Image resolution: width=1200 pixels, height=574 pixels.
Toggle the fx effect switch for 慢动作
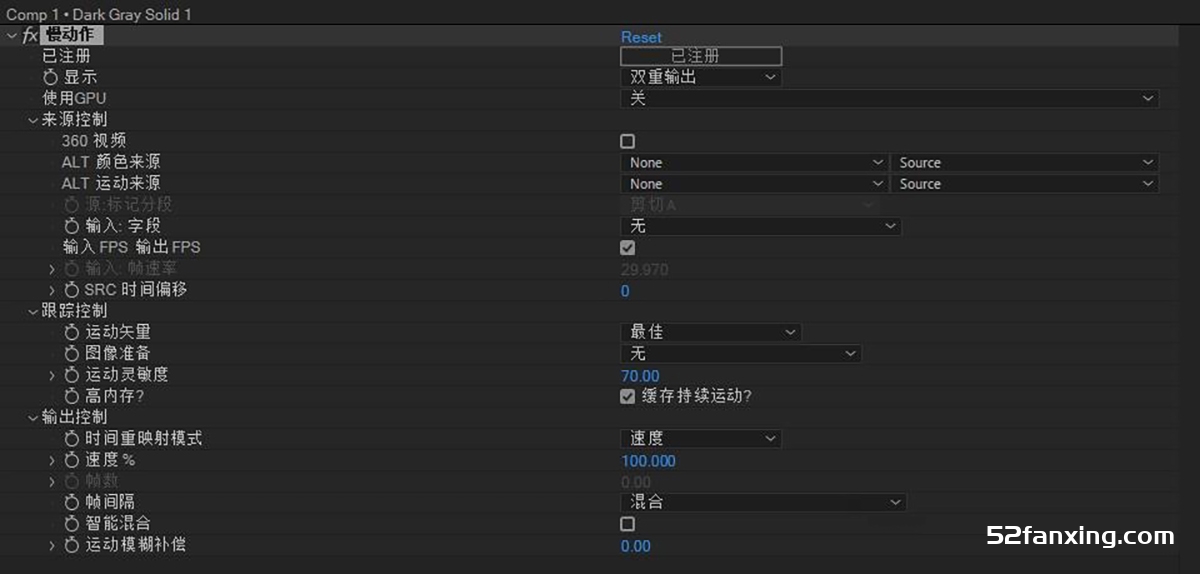pyautogui.click(x=30, y=36)
